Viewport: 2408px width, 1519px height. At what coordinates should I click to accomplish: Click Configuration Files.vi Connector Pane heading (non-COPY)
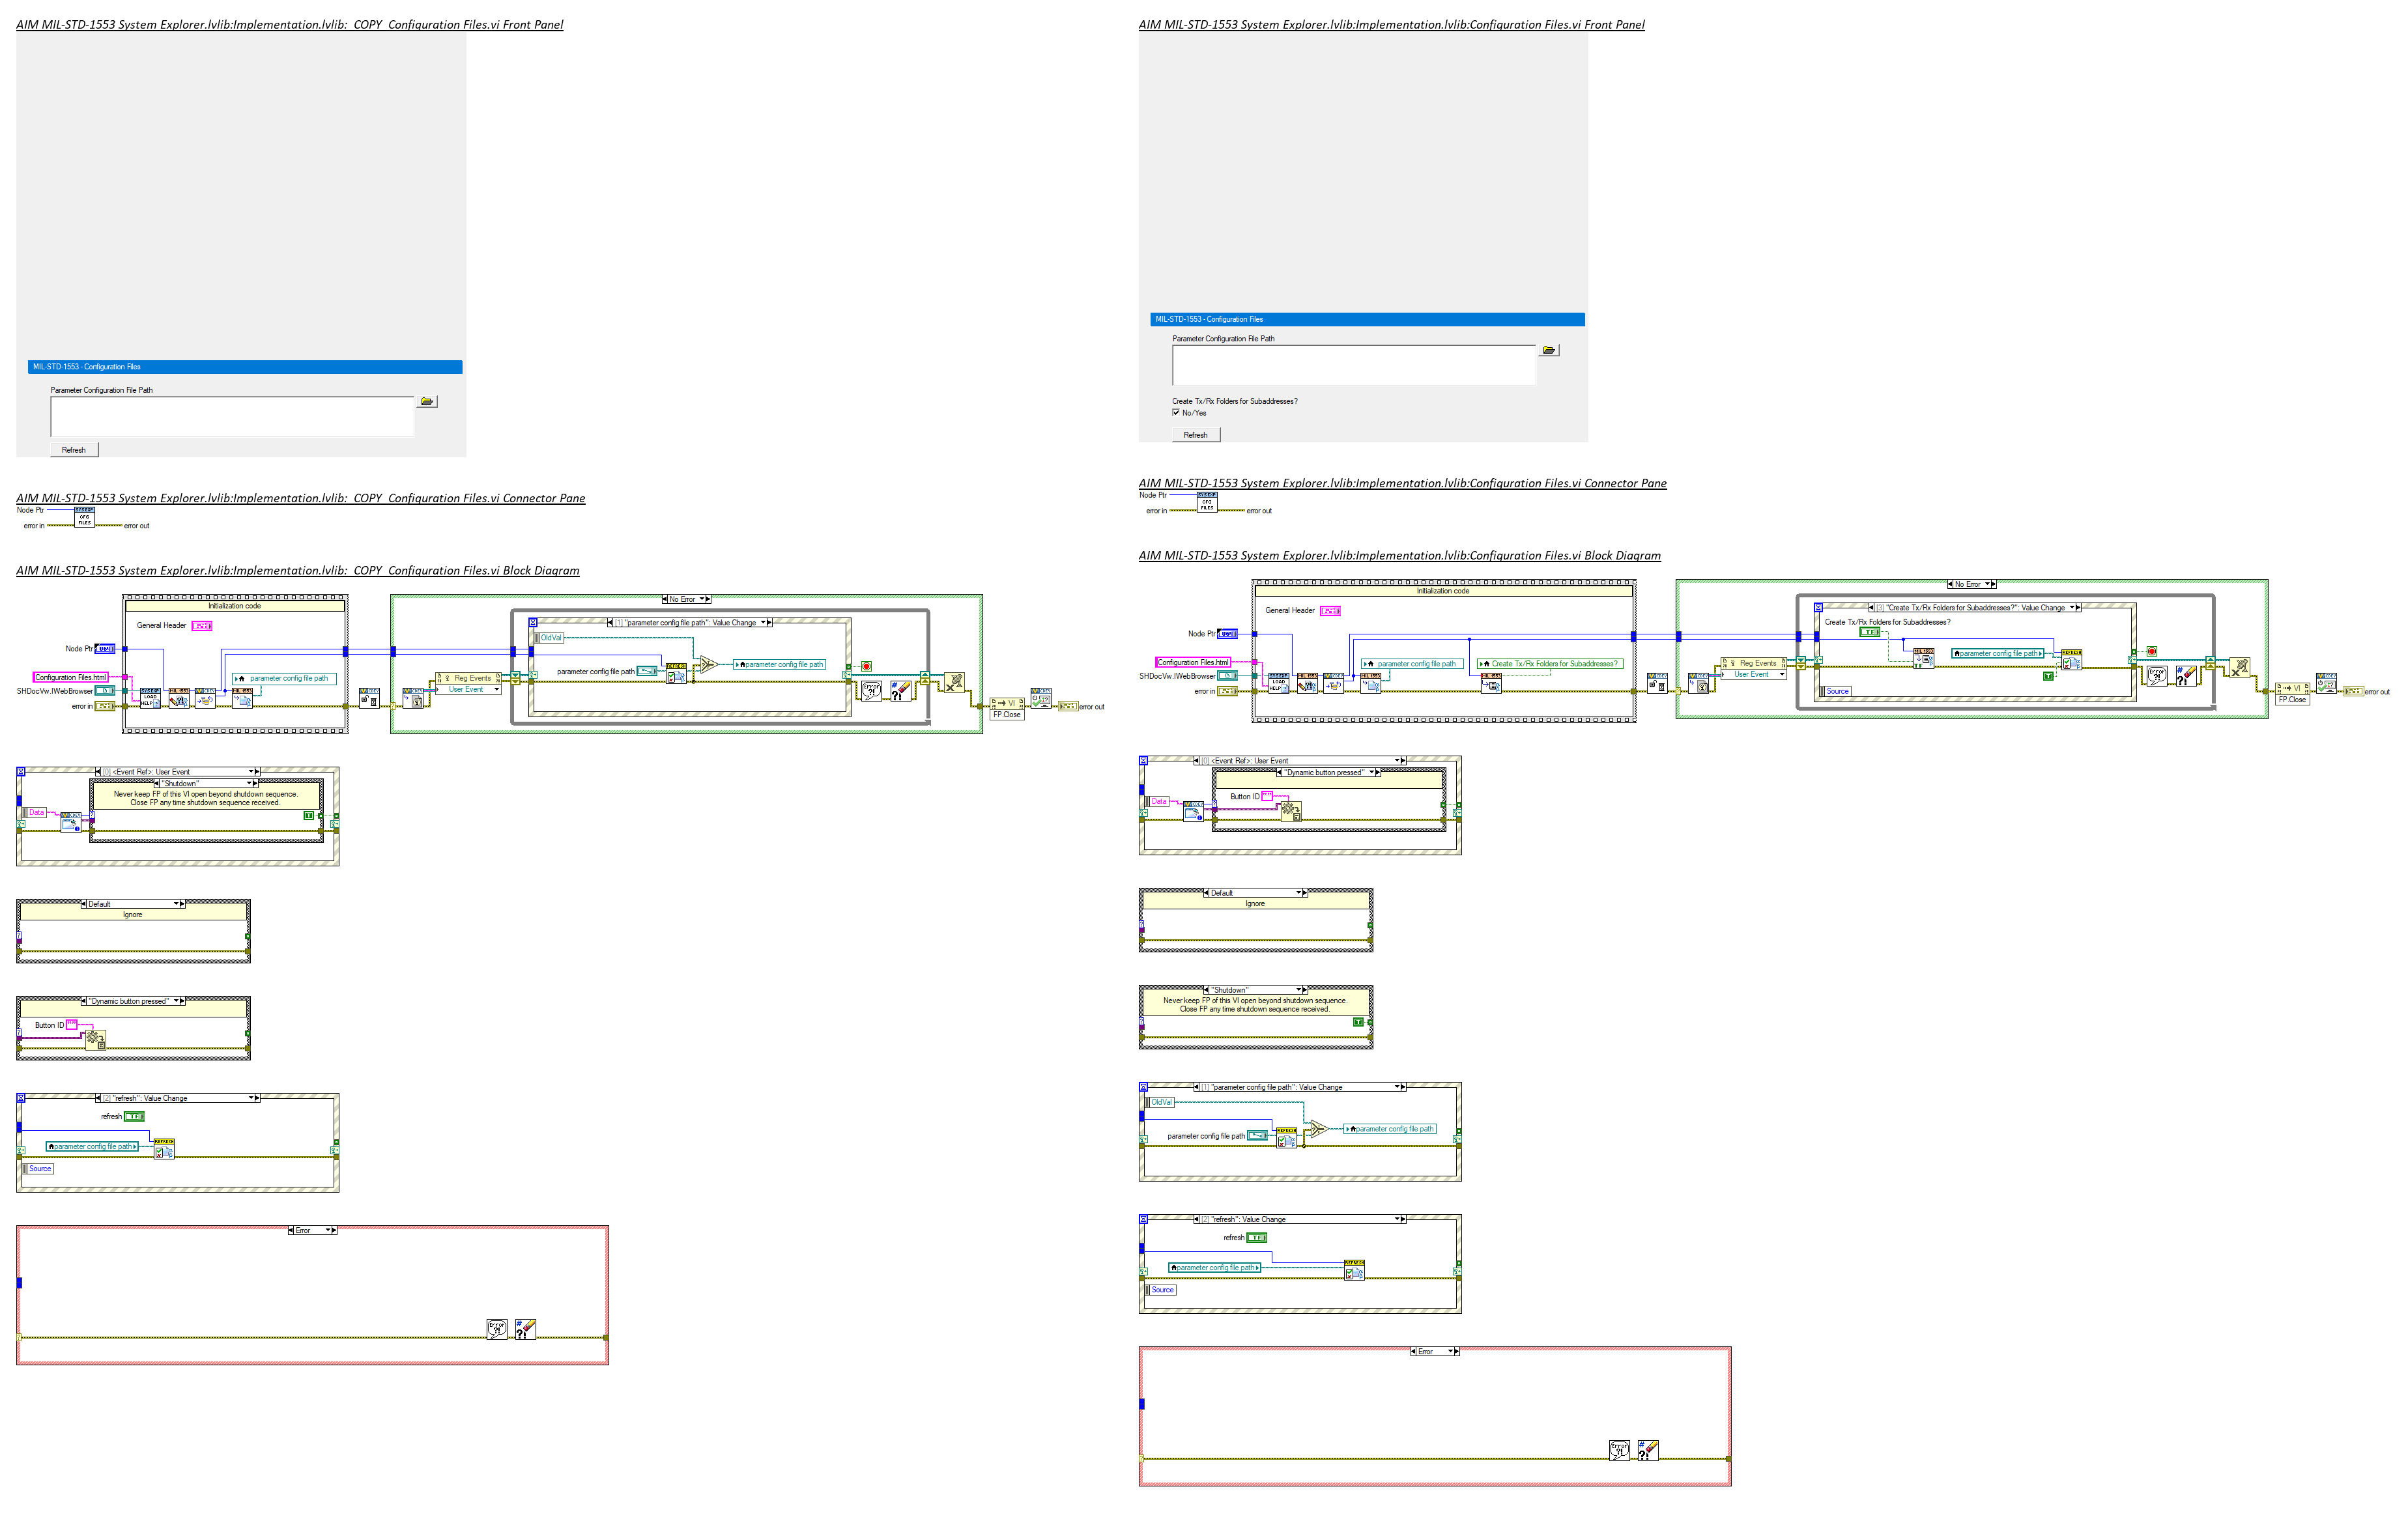point(1402,483)
